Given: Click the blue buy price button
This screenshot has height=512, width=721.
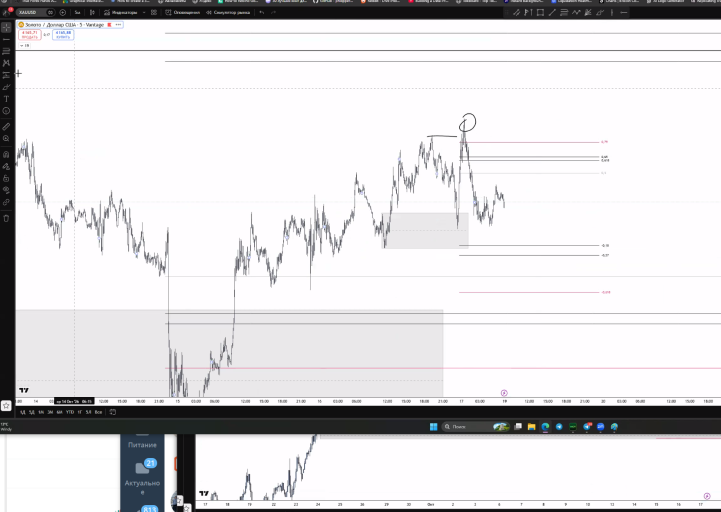Looking at the screenshot, I should tap(63, 35).
